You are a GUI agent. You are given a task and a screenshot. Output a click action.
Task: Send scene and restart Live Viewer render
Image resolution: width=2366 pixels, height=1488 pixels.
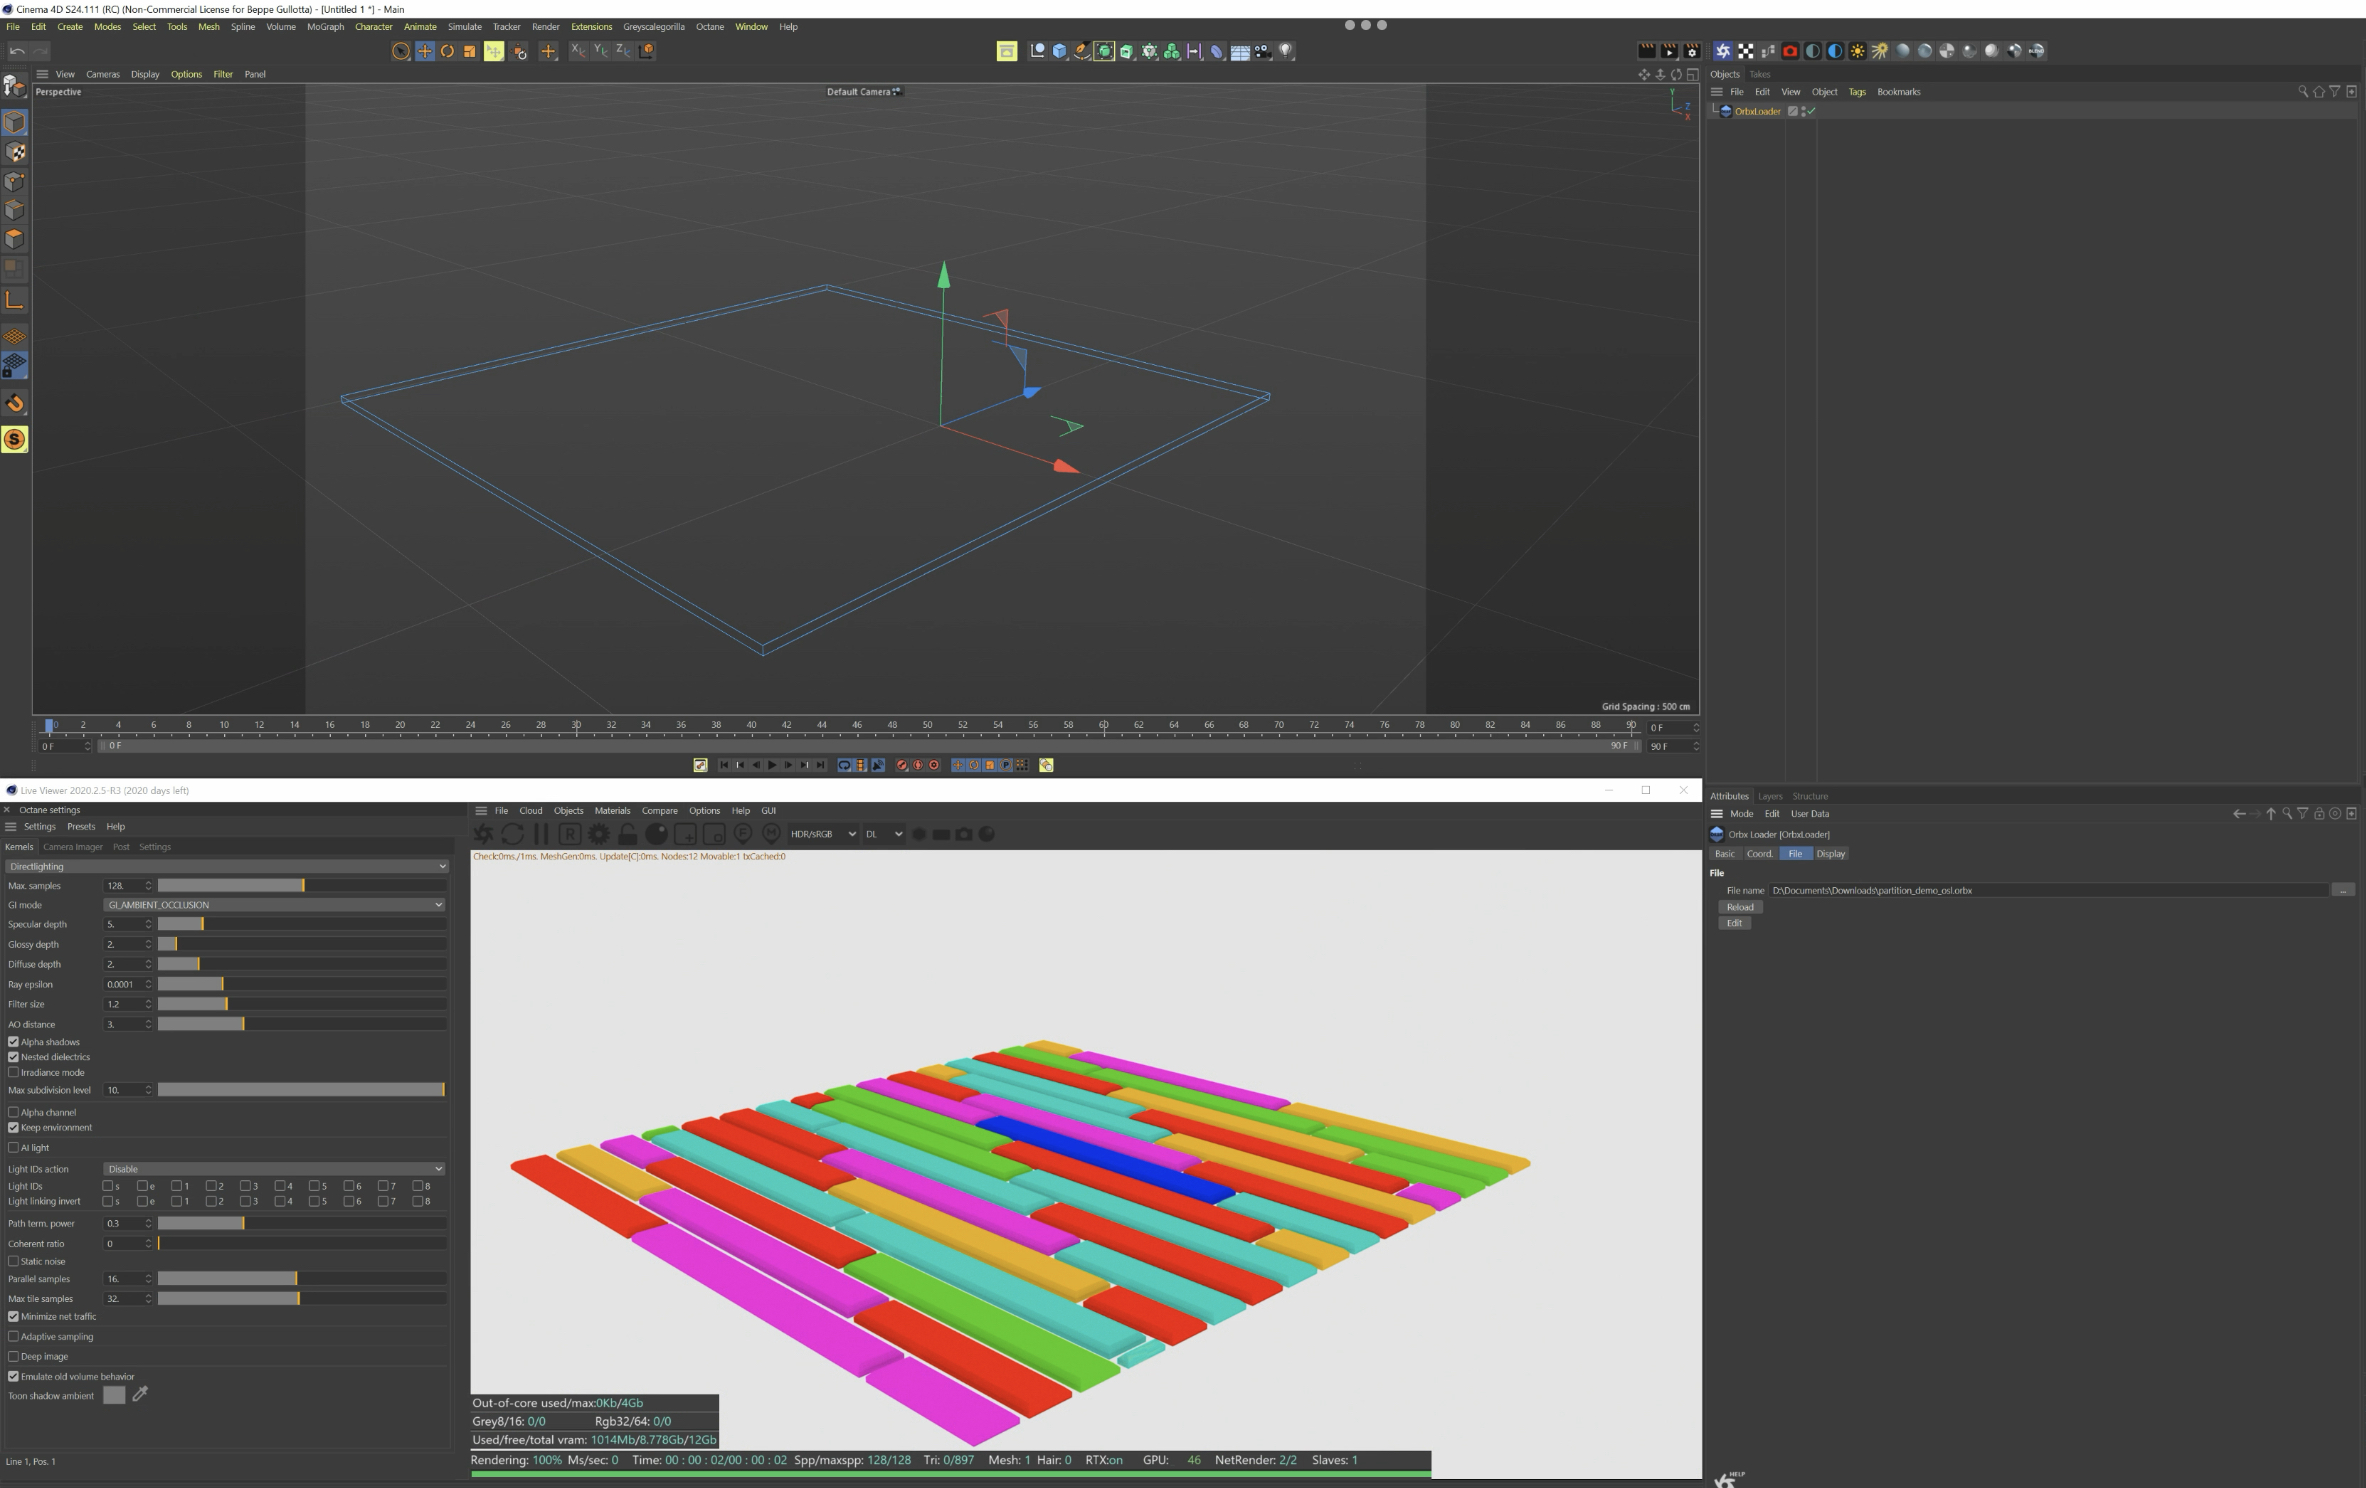(484, 834)
